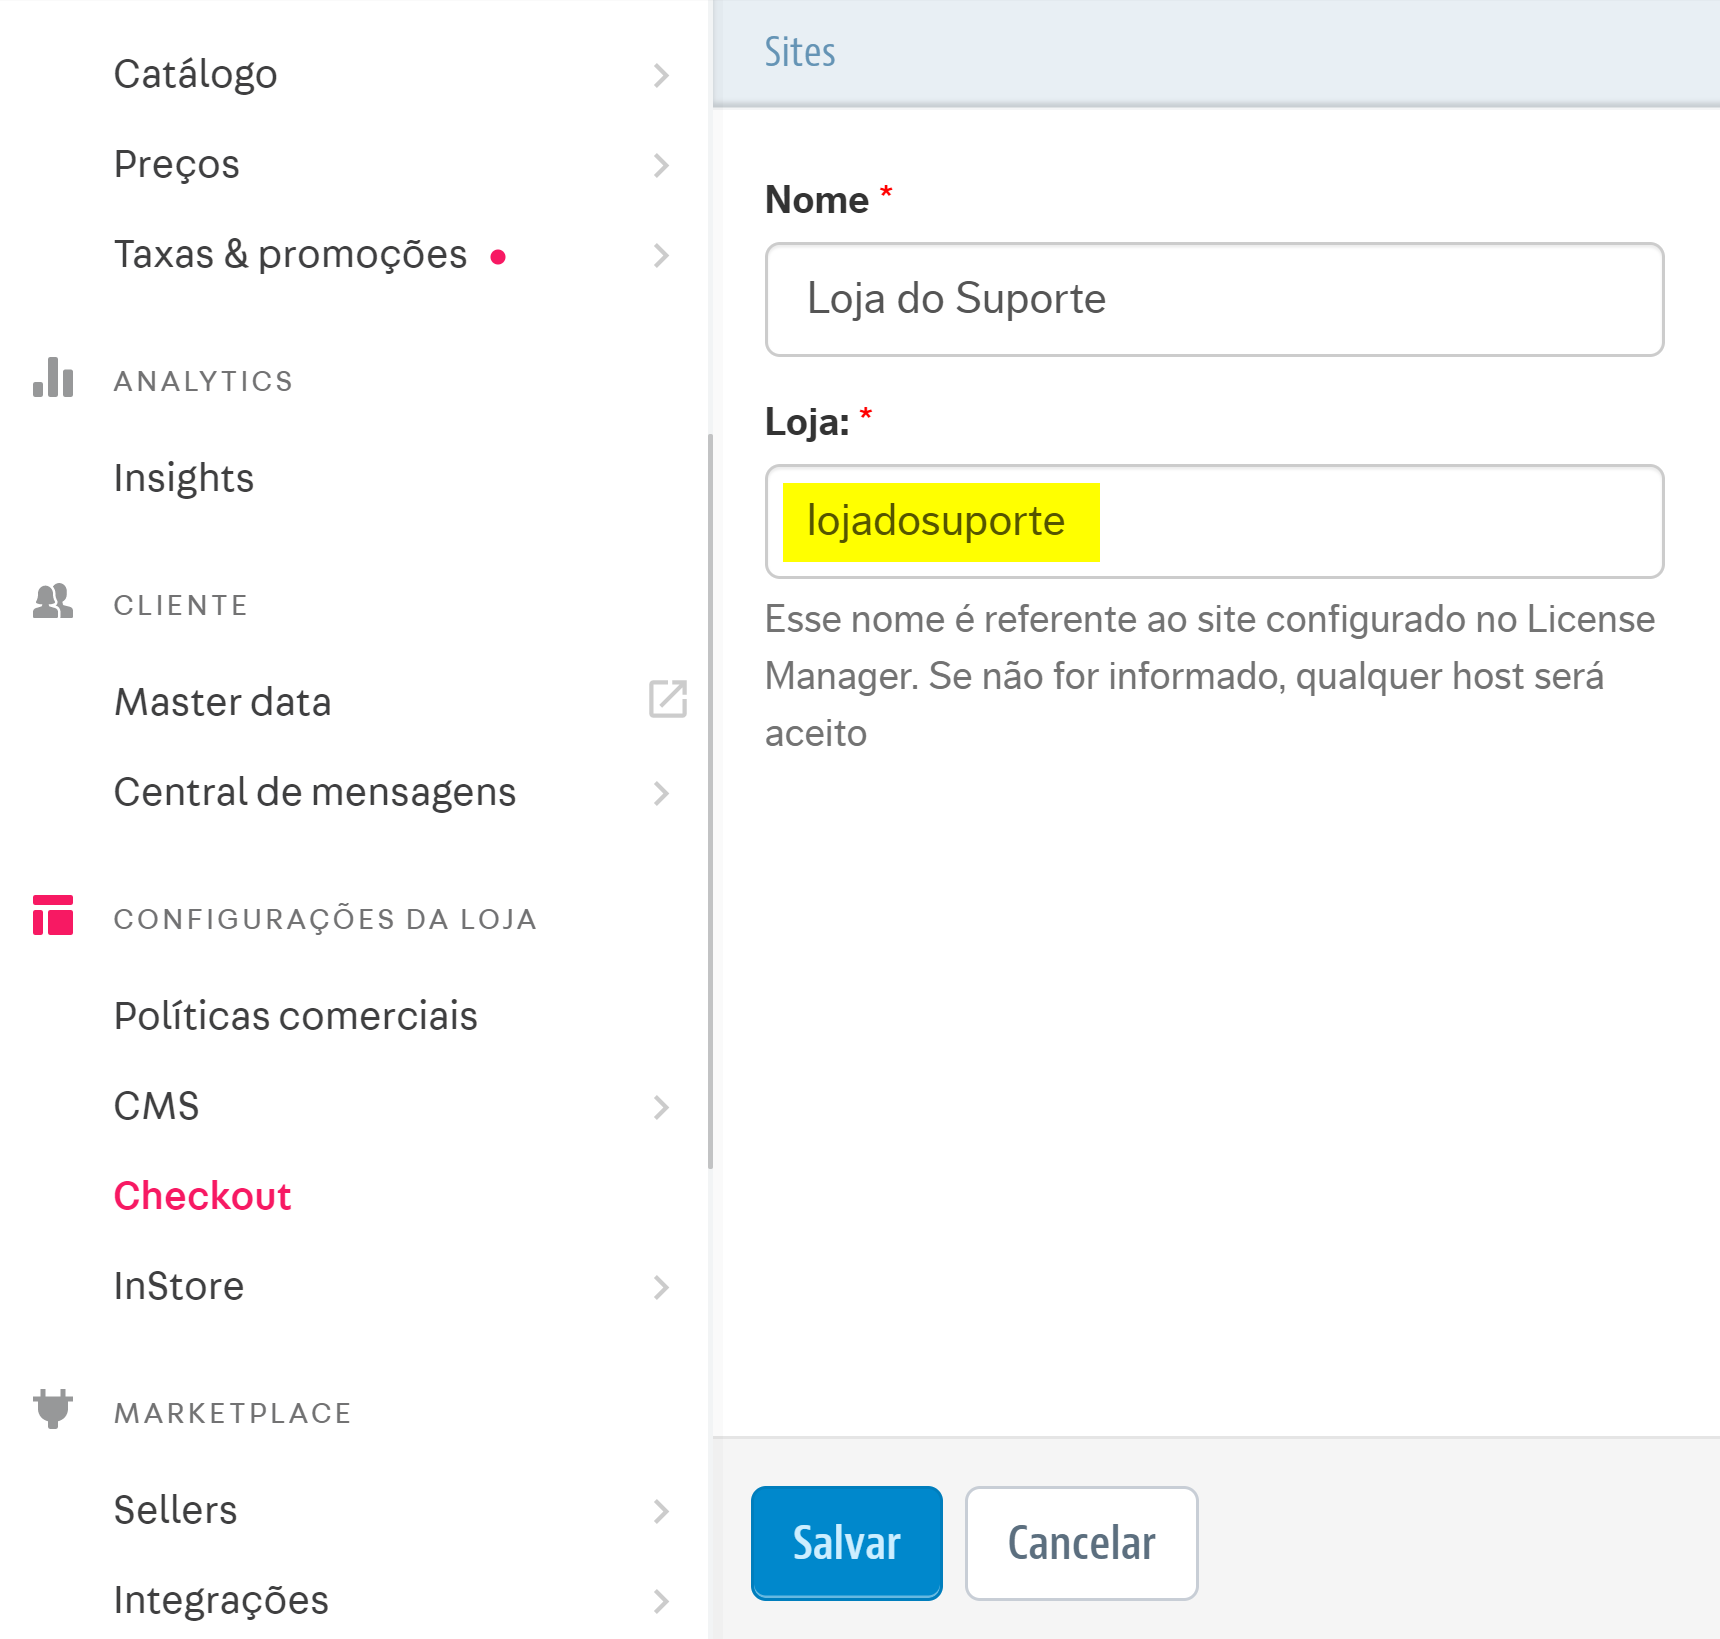The image size is (1720, 1639).
Task: Click the Marketplace plug icon
Action: [x=52, y=1412]
